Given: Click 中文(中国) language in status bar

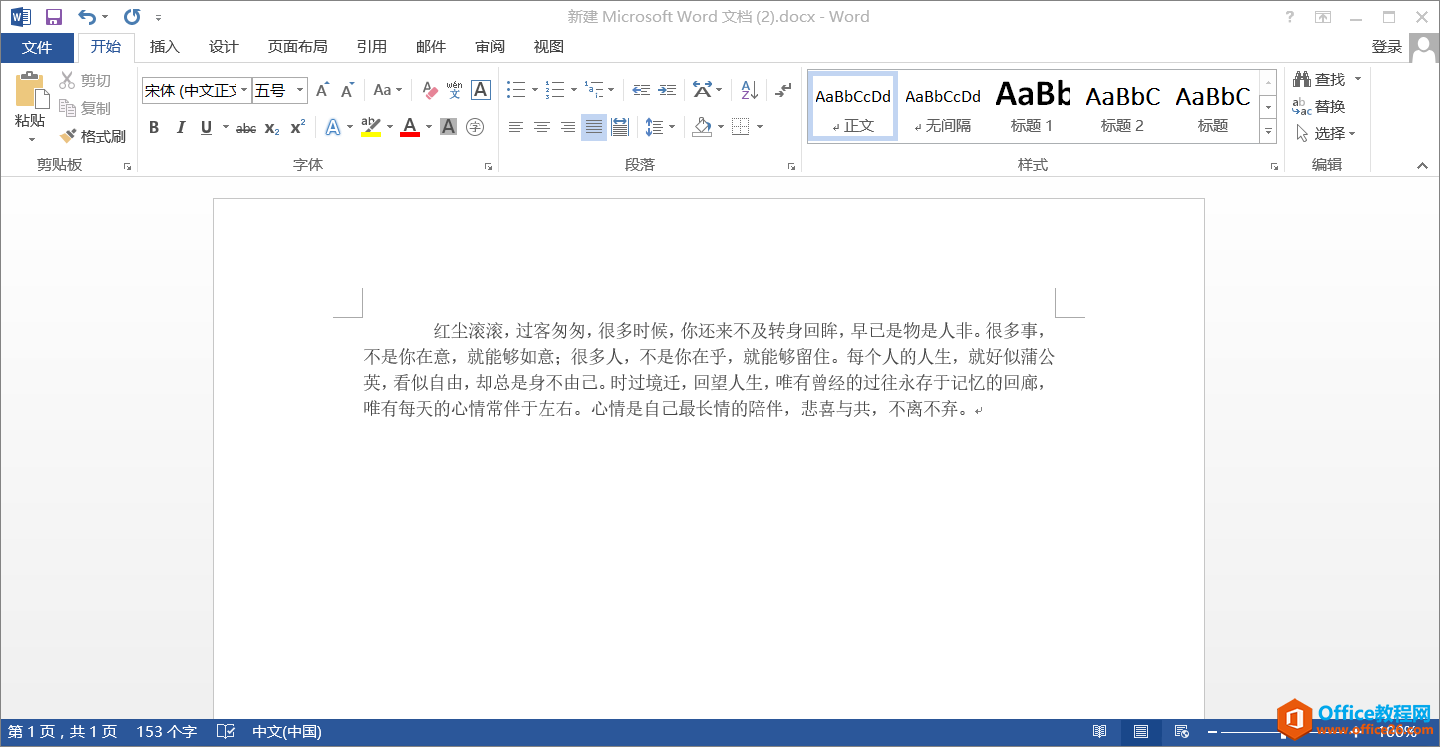Looking at the screenshot, I should coord(287,732).
